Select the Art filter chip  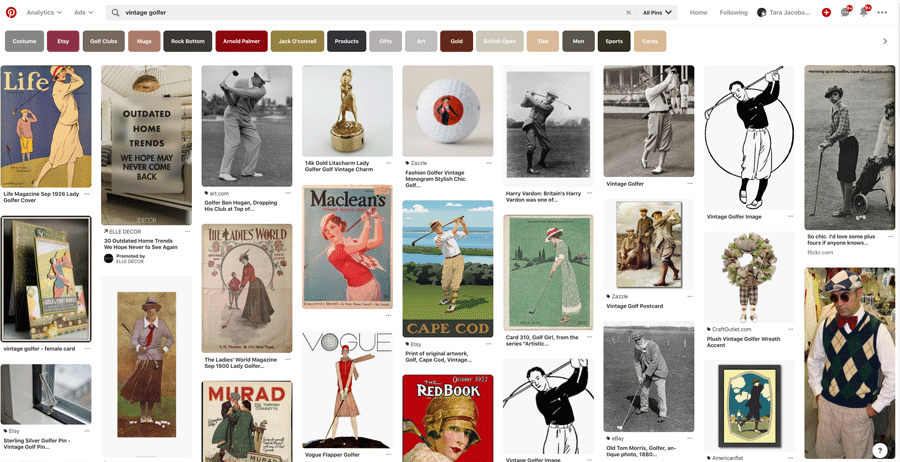[x=421, y=41]
